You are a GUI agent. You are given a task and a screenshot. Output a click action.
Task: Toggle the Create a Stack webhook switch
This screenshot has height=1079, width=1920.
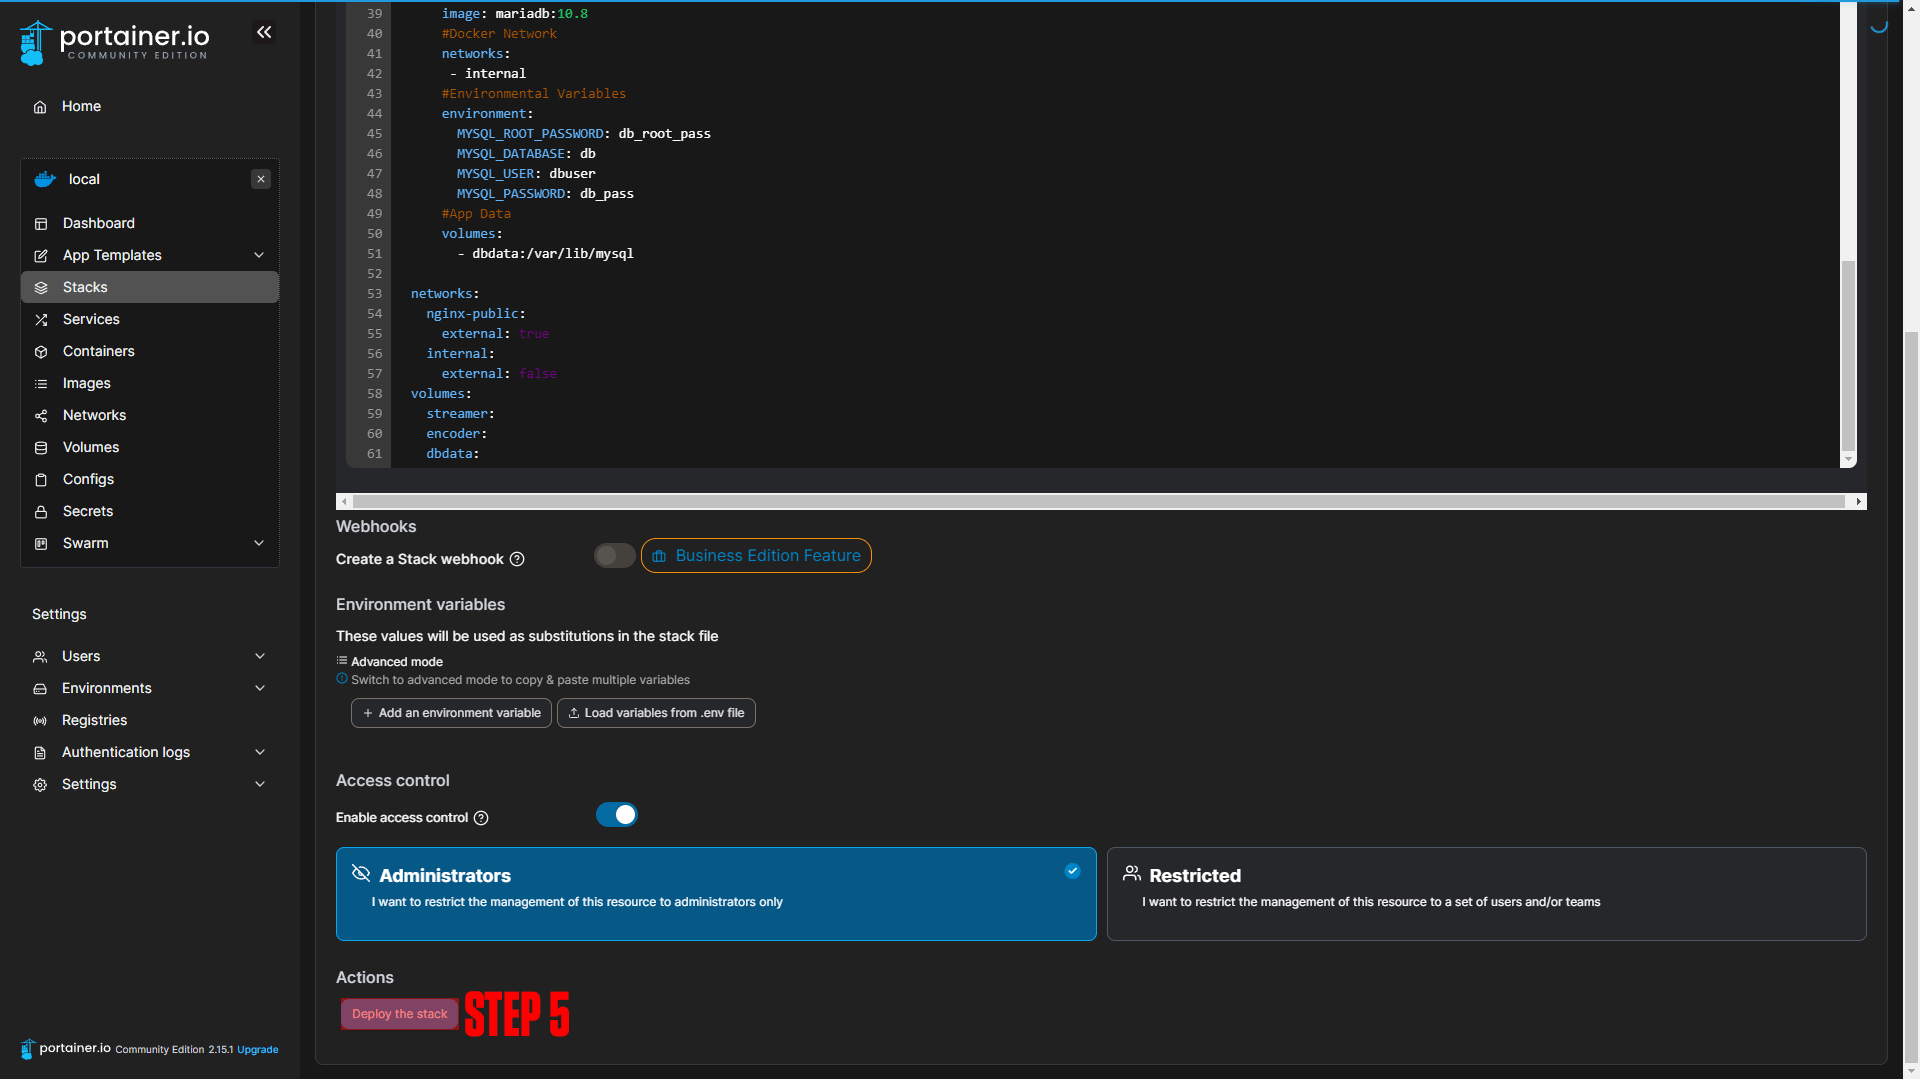pyautogui.click(x=614, y=556)
